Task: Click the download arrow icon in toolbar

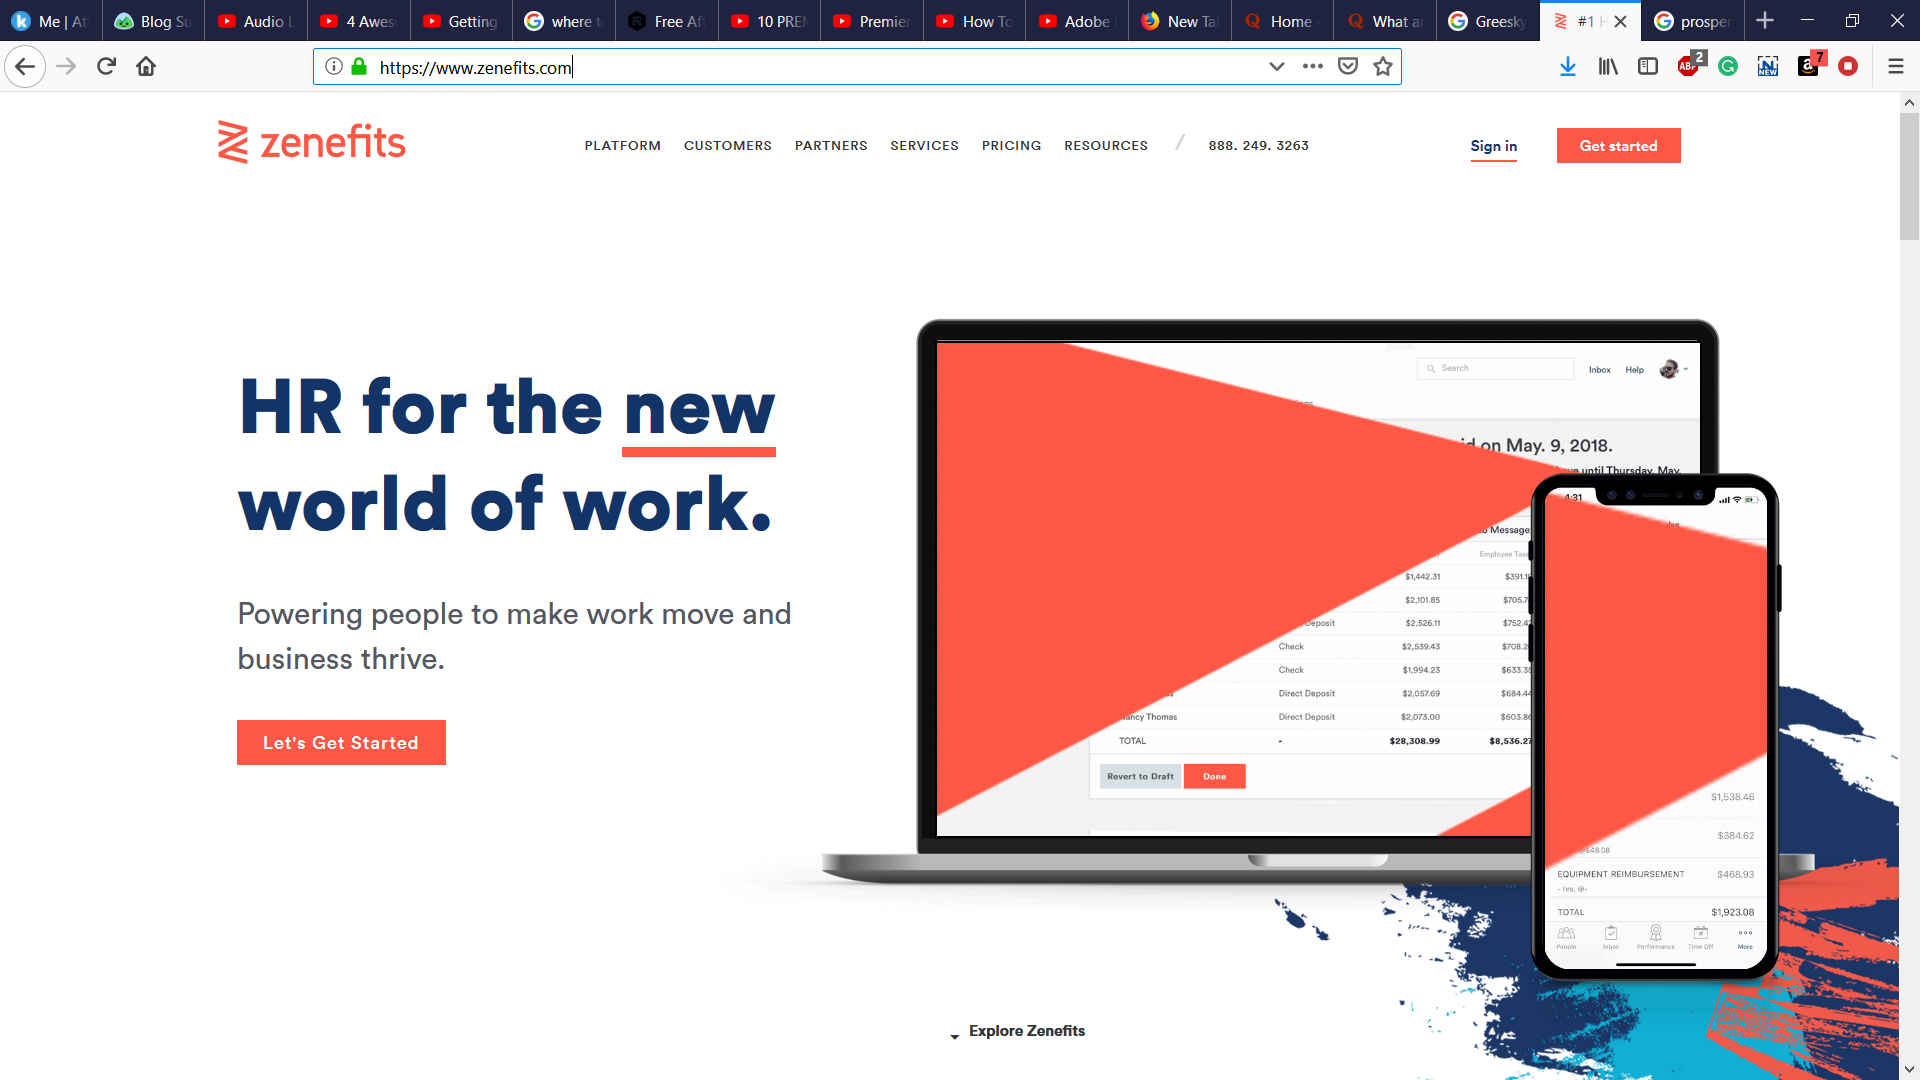Action: [x=1567, y=66]
